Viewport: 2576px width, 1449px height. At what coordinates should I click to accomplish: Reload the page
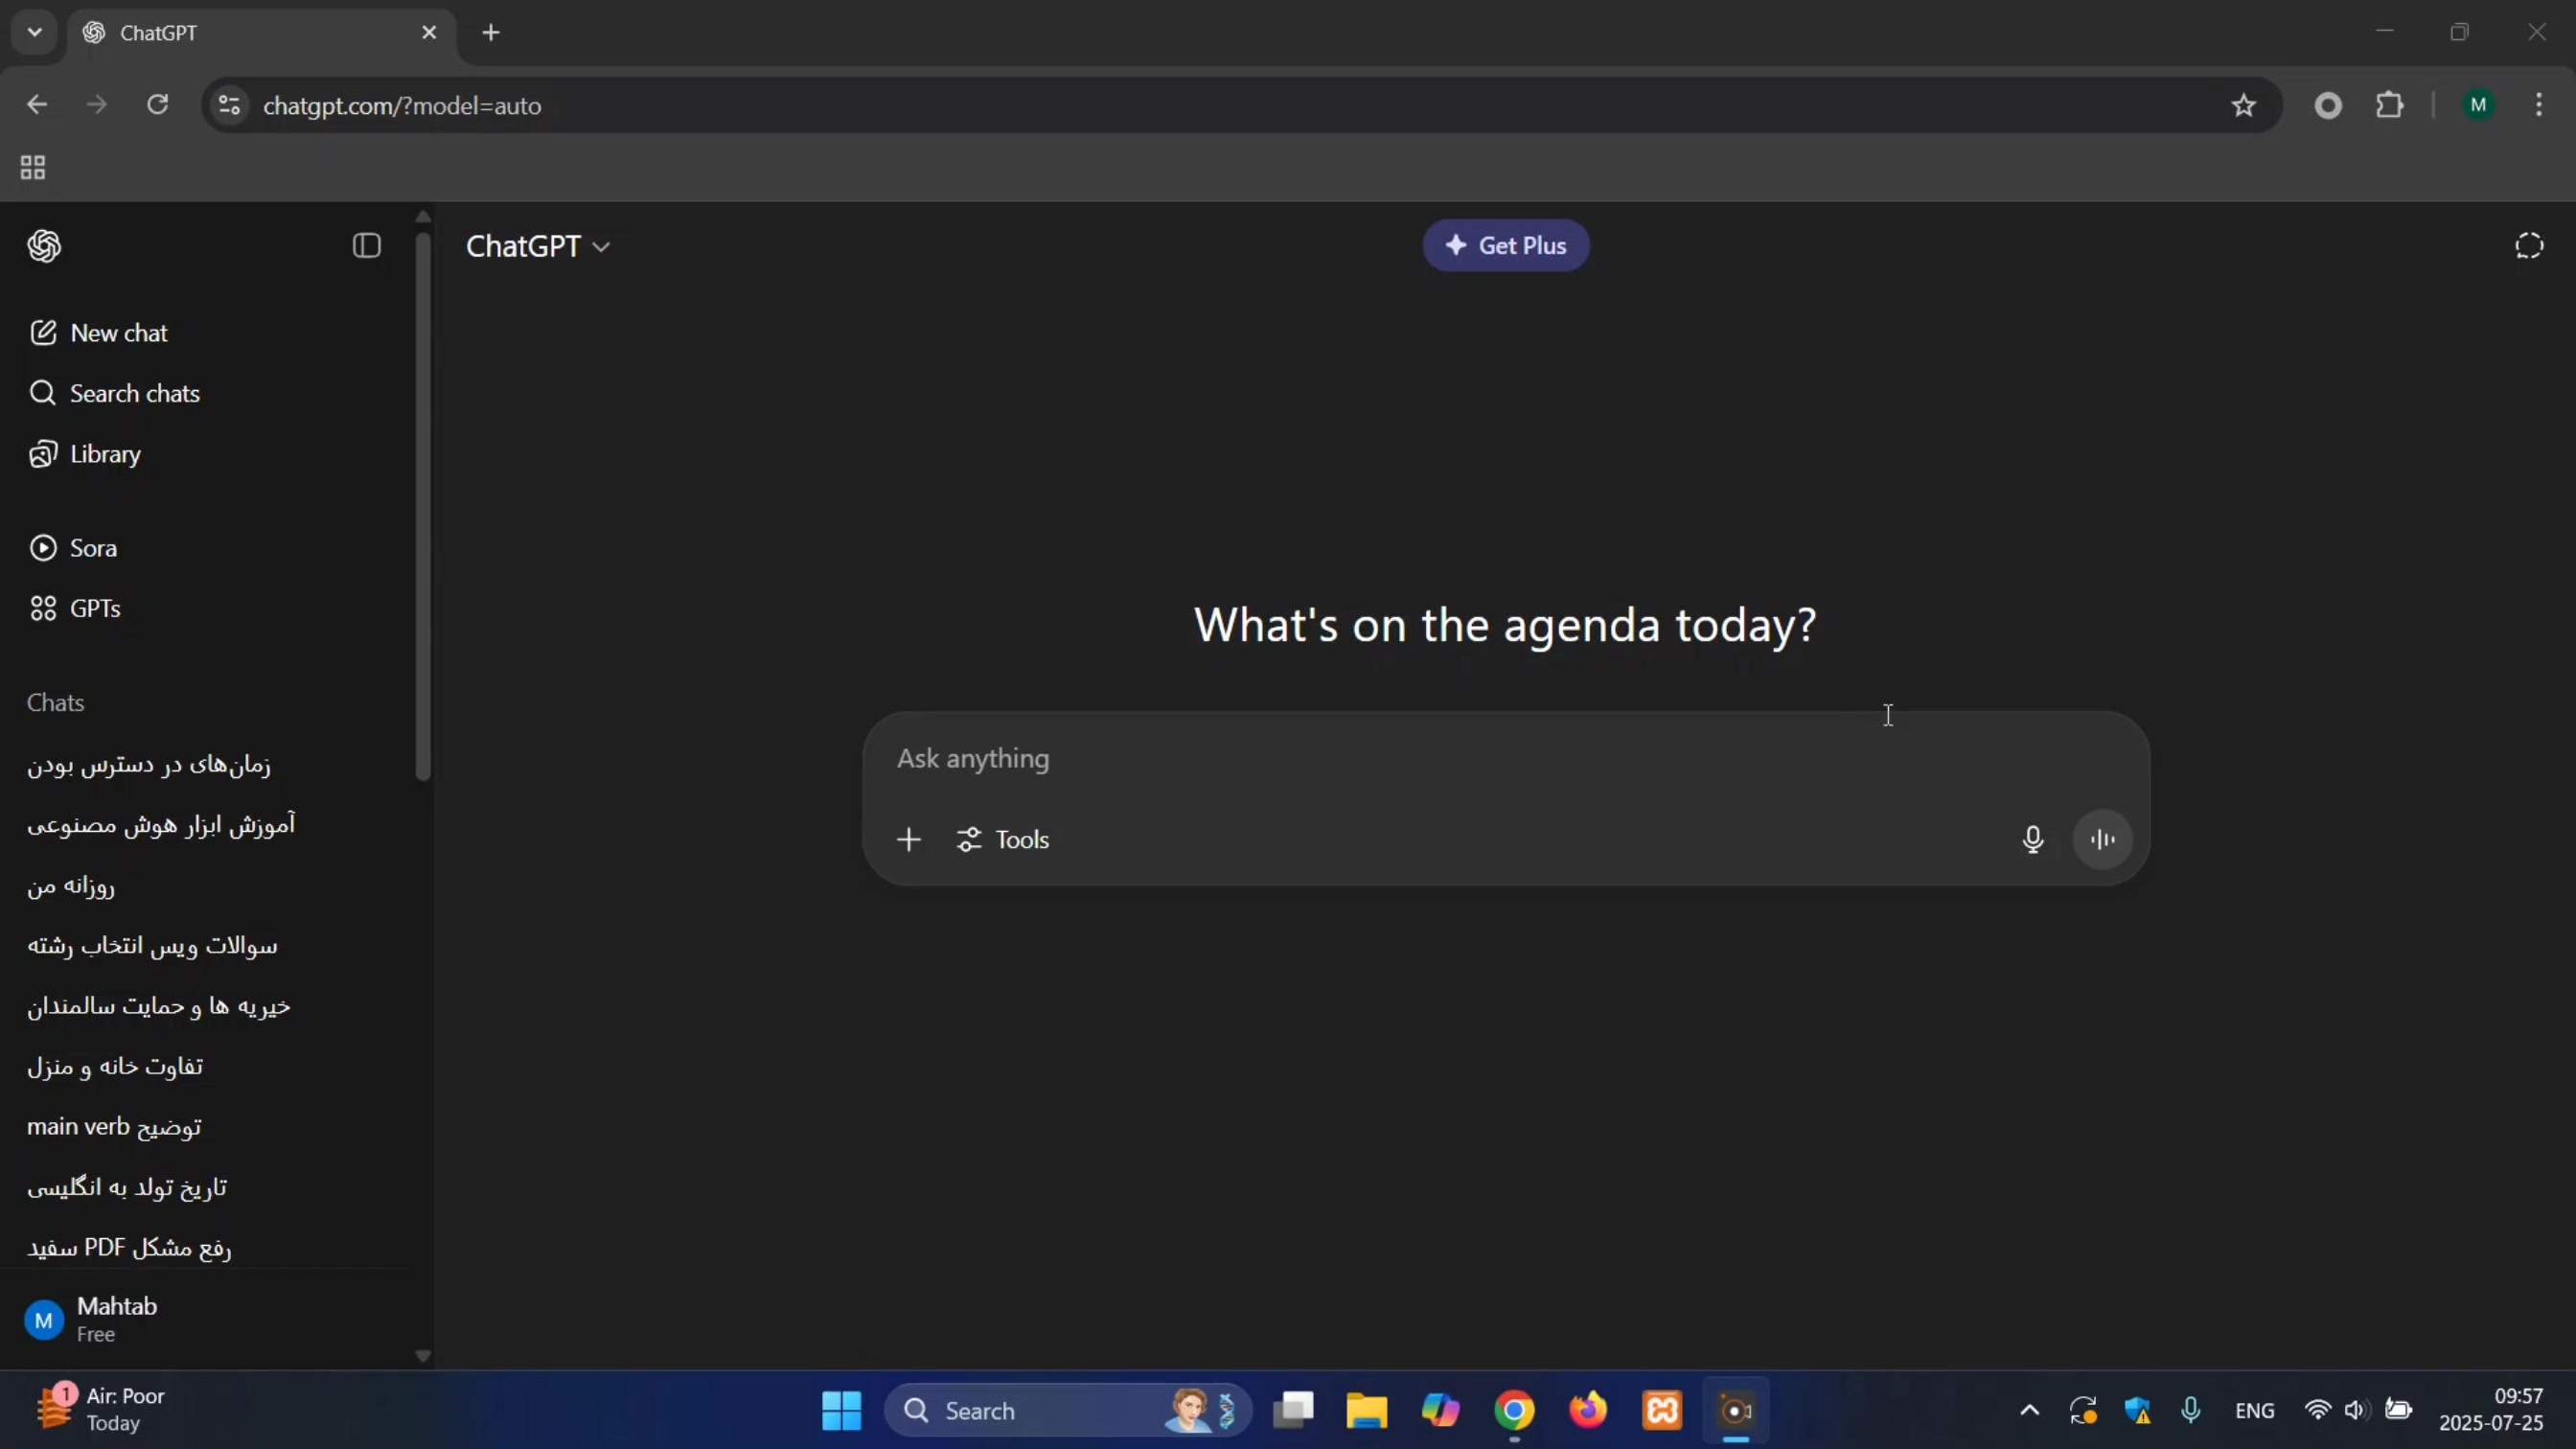point(158,105)
